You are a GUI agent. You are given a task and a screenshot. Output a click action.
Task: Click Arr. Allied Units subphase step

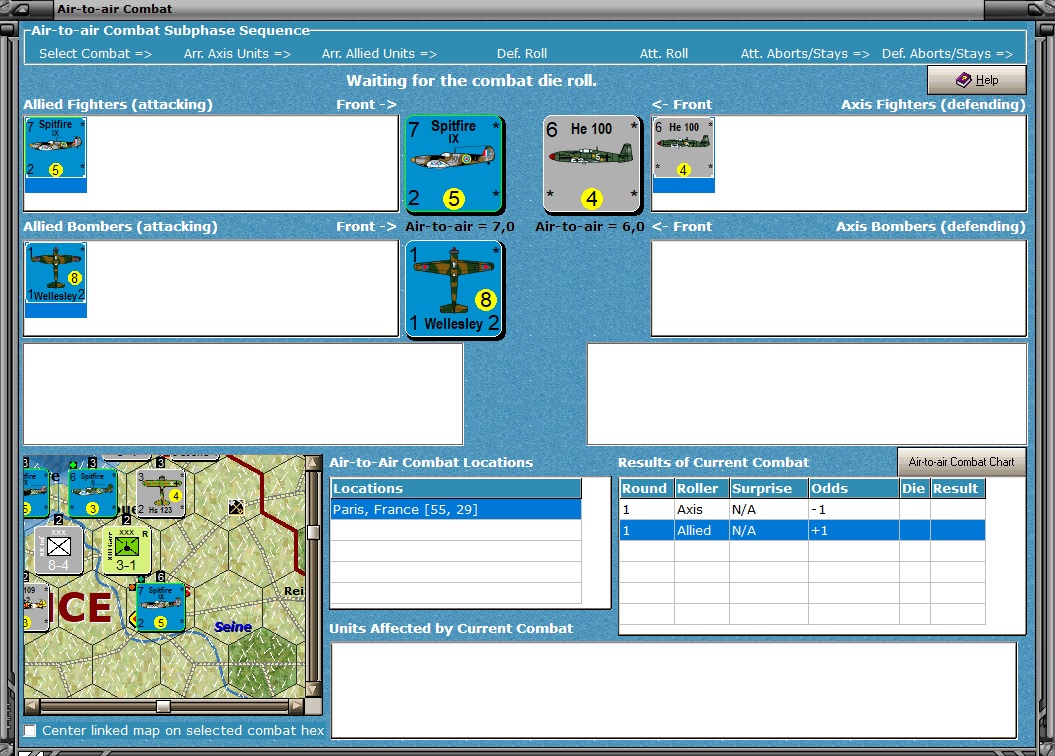click(x=379, y=54)
